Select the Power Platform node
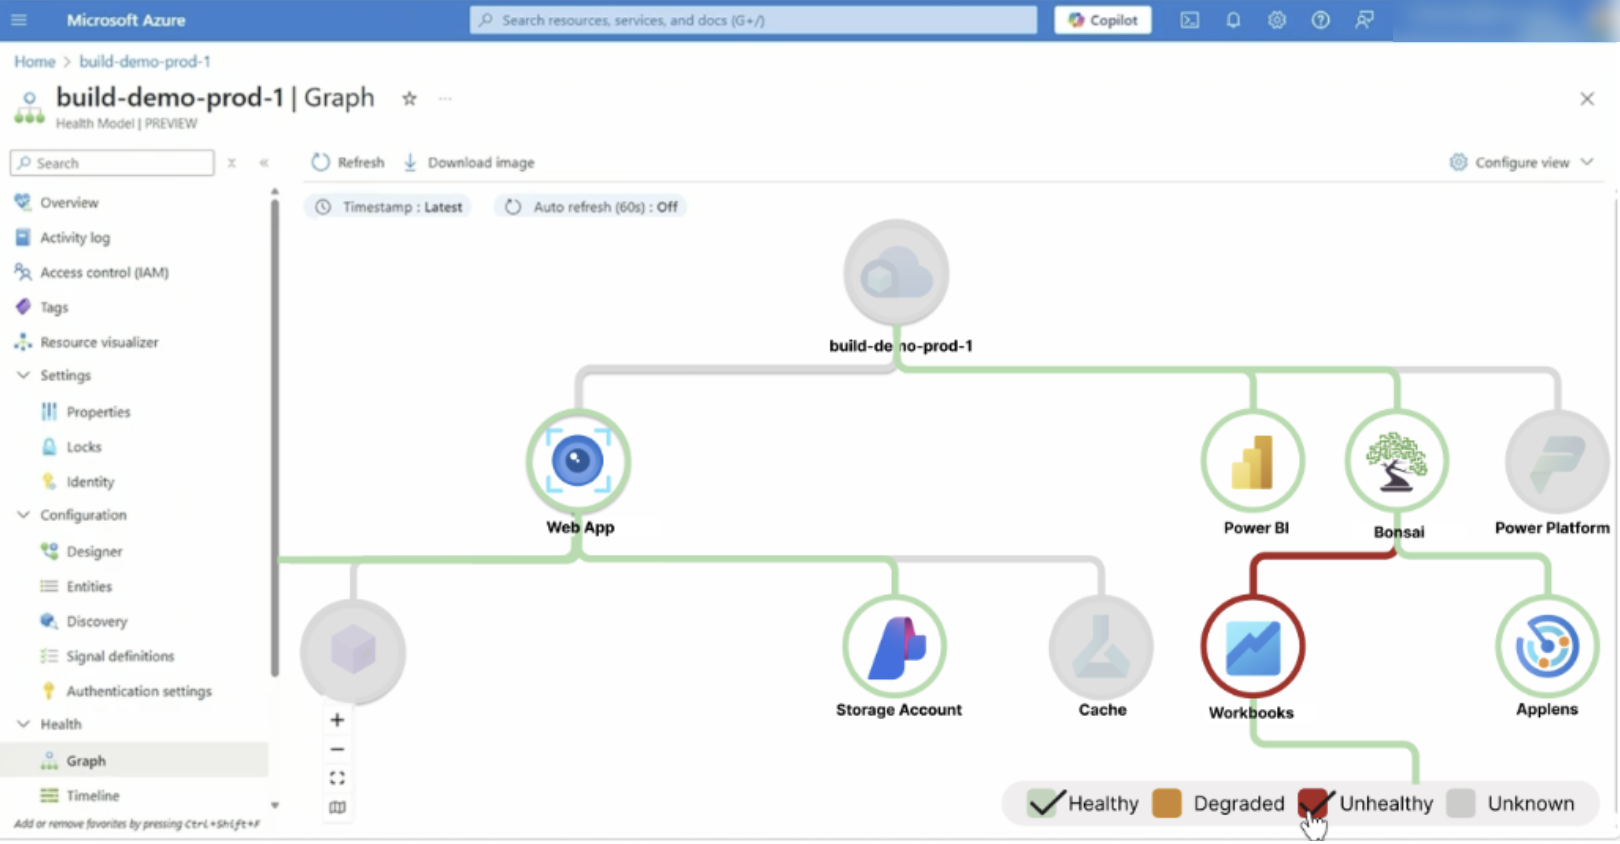This screenshot has height=844, width=1620. coord(1556,461)
